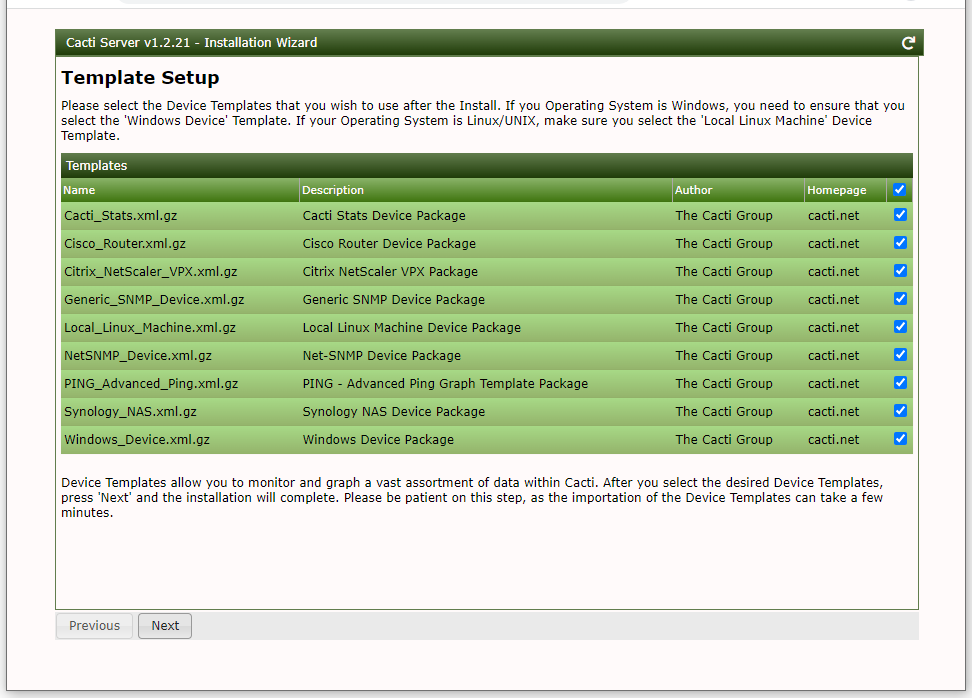Click the Template Setup heading
972x698 pixels.
point(140,78)
